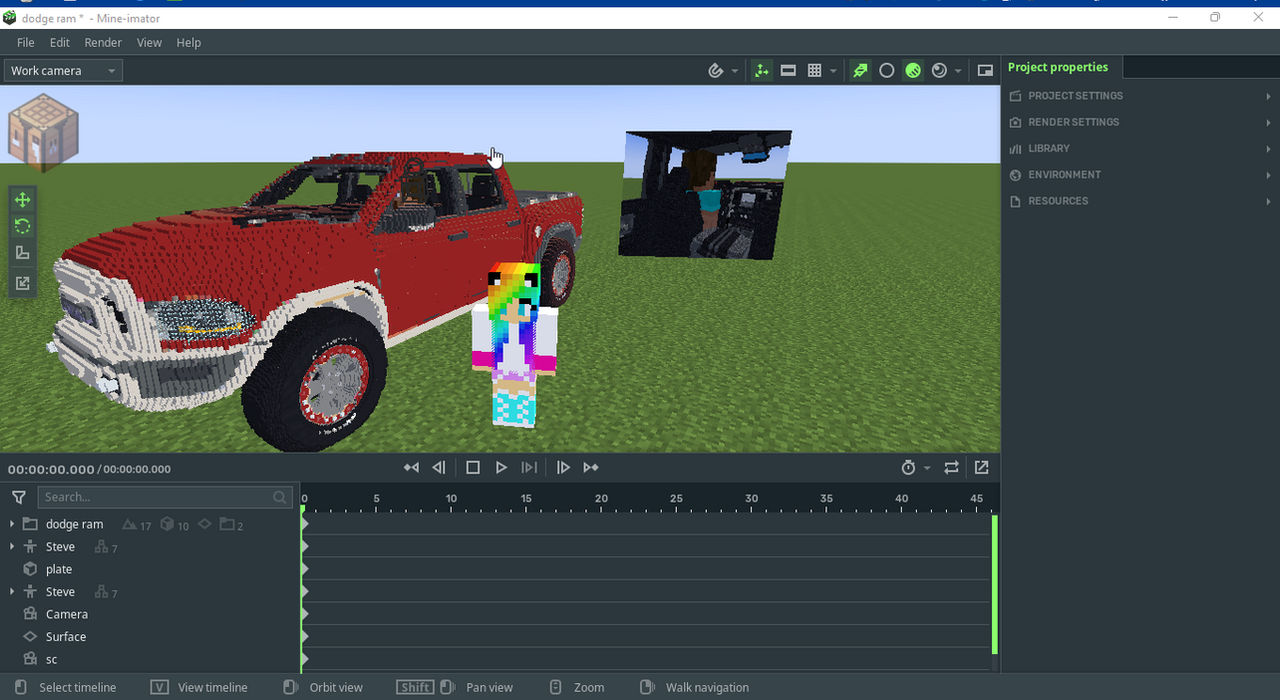
Task: Pop out the timeline into a separate window
Action: tap(982, 468)
